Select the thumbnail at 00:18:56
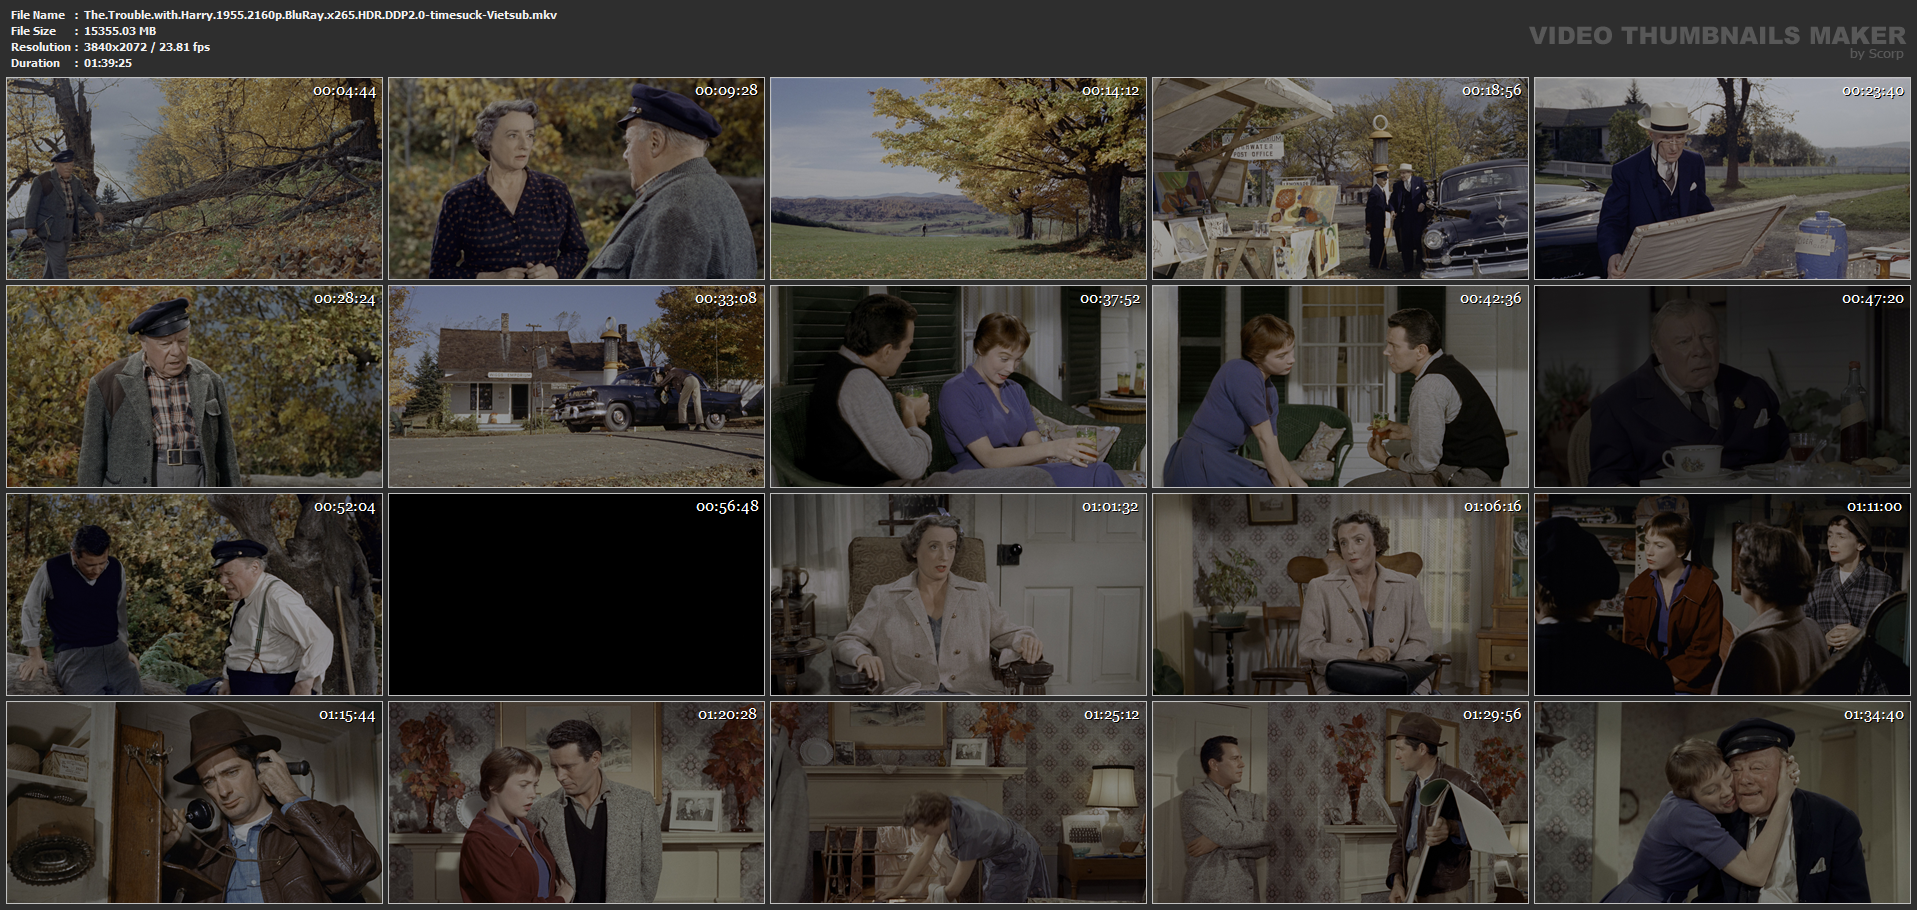 [1340, 178]
